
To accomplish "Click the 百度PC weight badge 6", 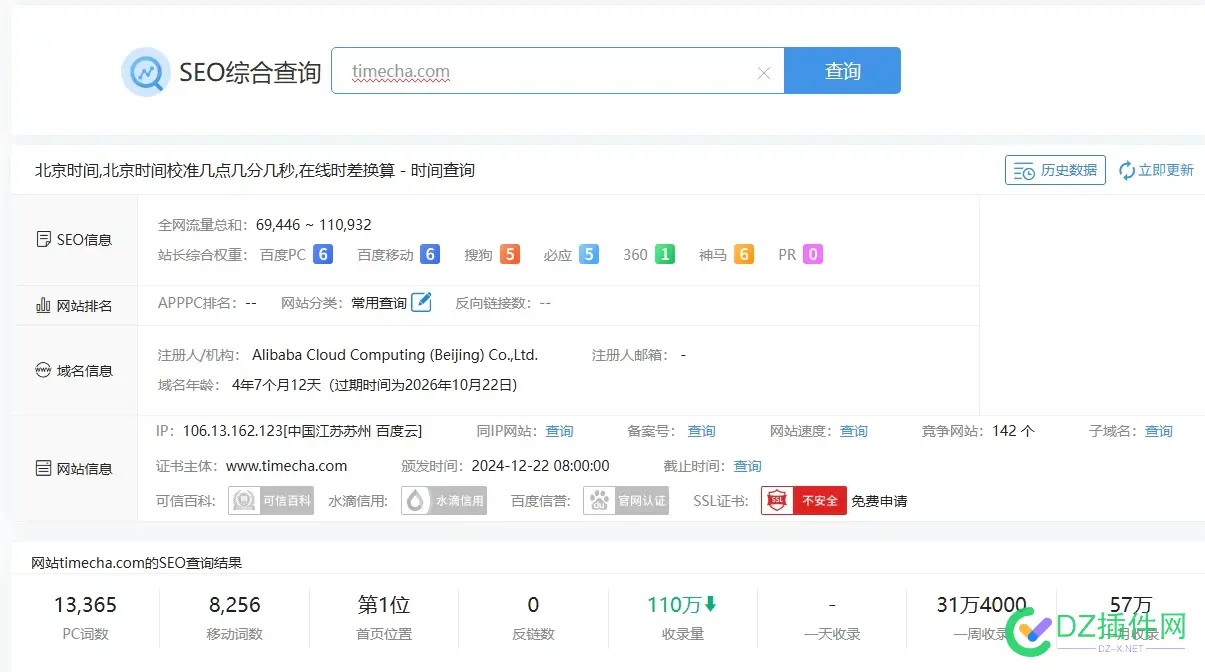I will (322, 254).
